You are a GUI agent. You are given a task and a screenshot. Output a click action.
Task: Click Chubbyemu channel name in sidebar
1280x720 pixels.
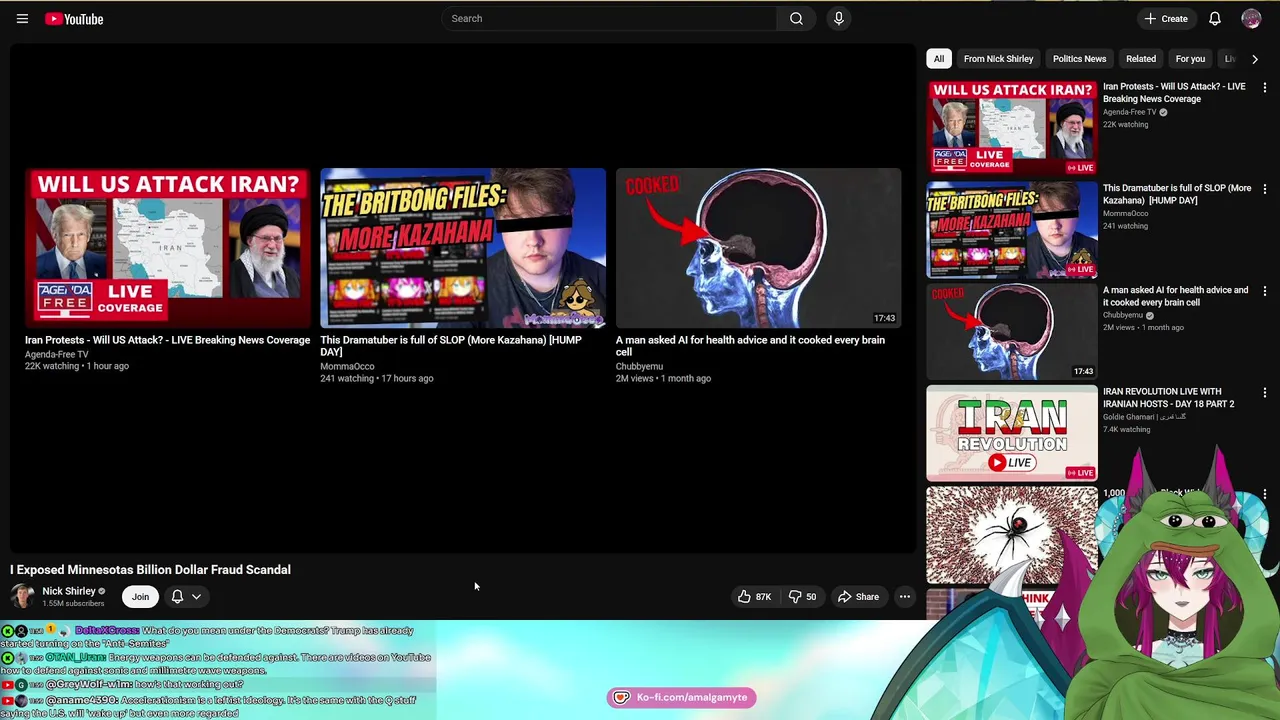[1122, 315]
